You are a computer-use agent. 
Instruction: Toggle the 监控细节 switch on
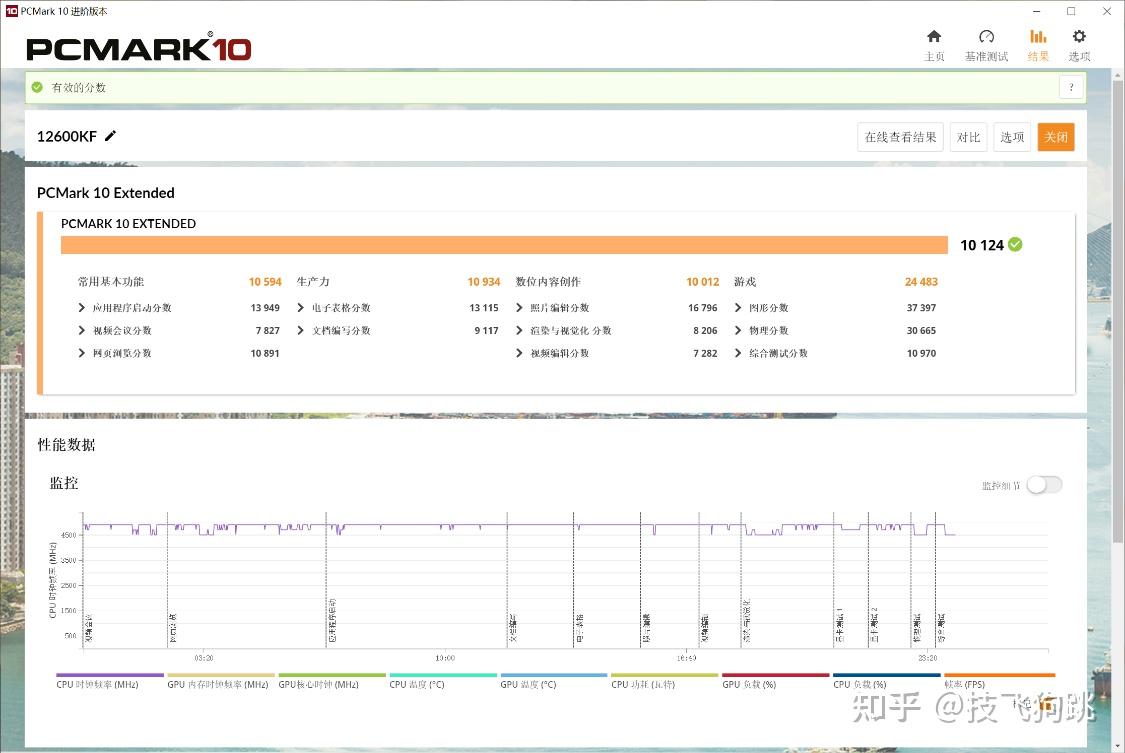point(1044,485)
